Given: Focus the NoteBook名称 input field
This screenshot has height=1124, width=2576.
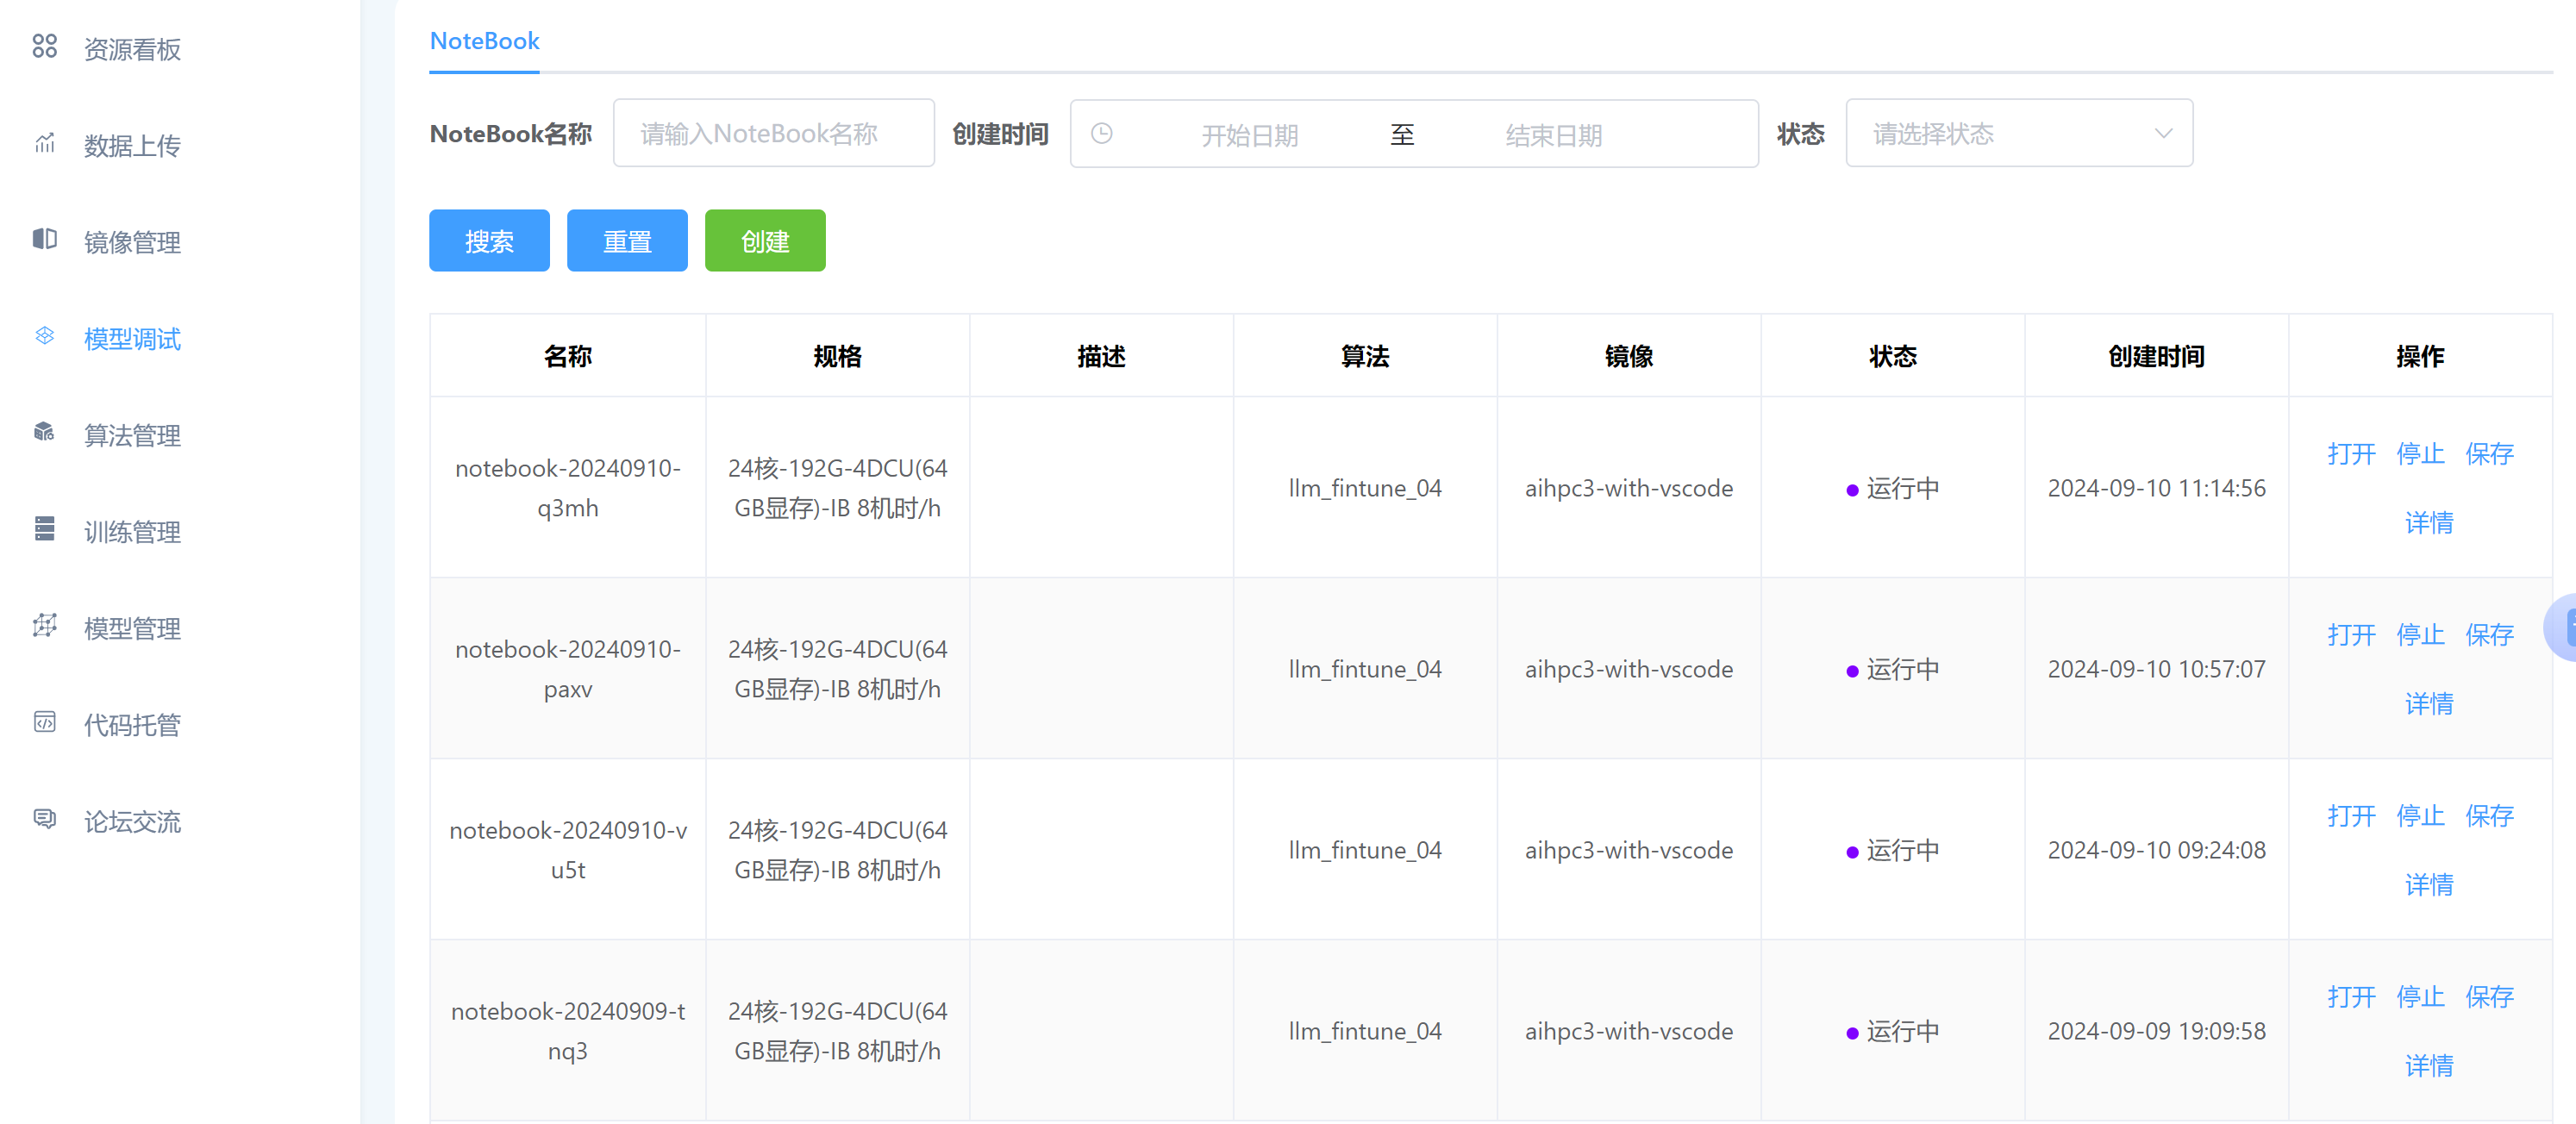Looking at the screenshot, I should point(773,133).
